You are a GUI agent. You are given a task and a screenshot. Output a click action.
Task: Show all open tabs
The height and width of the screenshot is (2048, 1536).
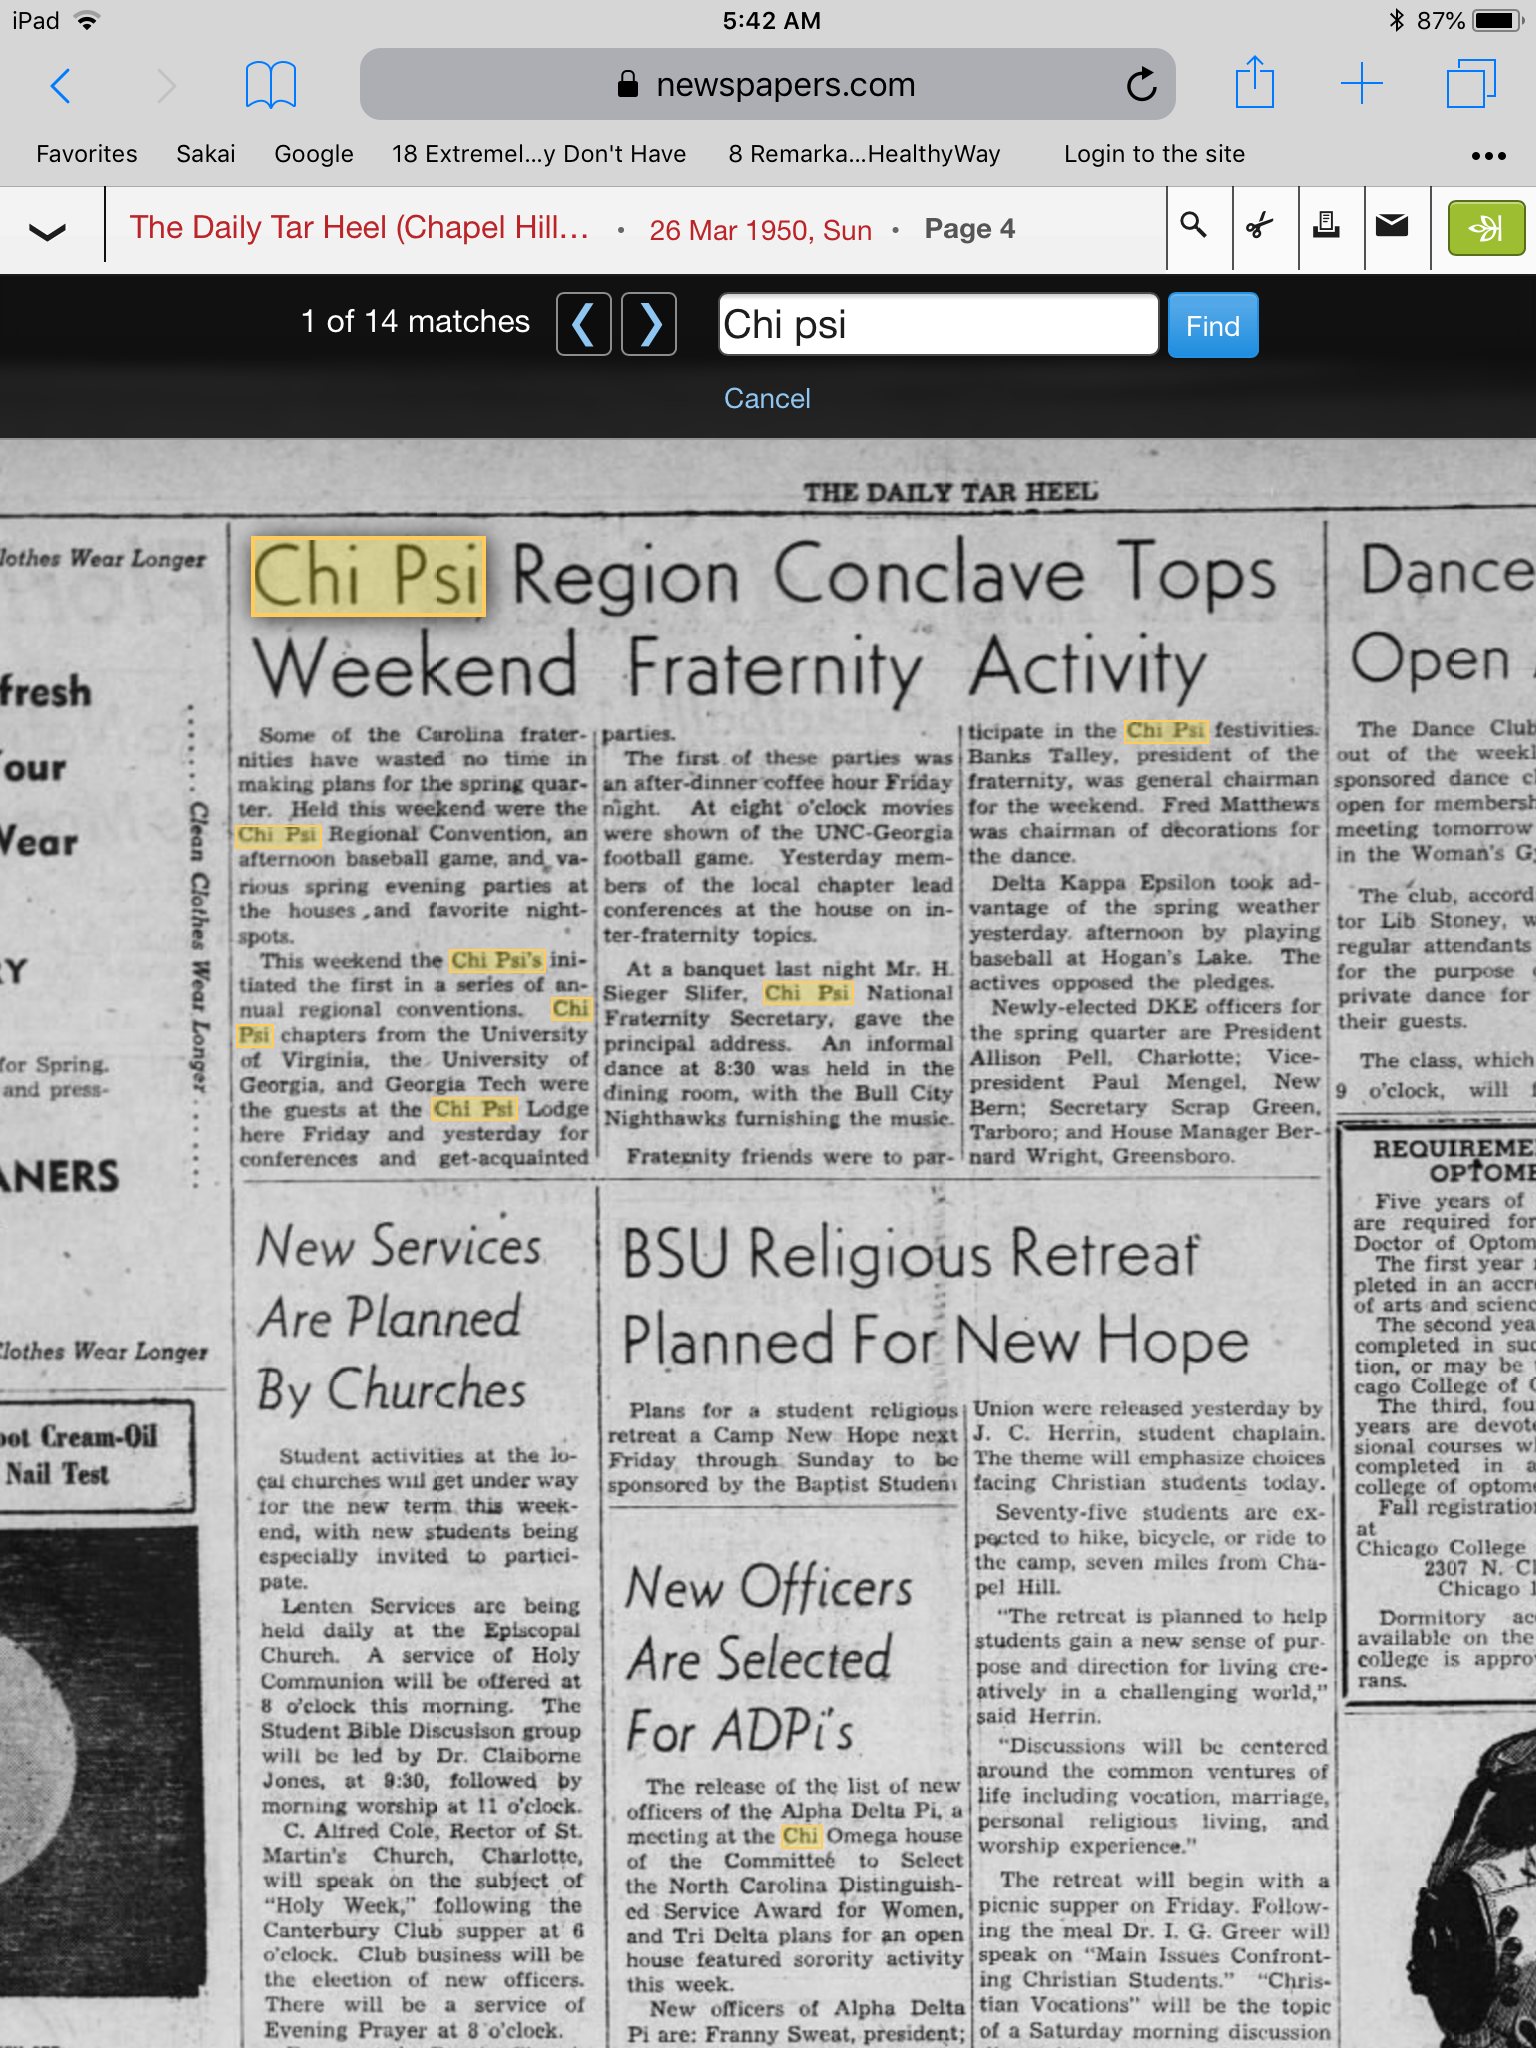point(1470,84)
